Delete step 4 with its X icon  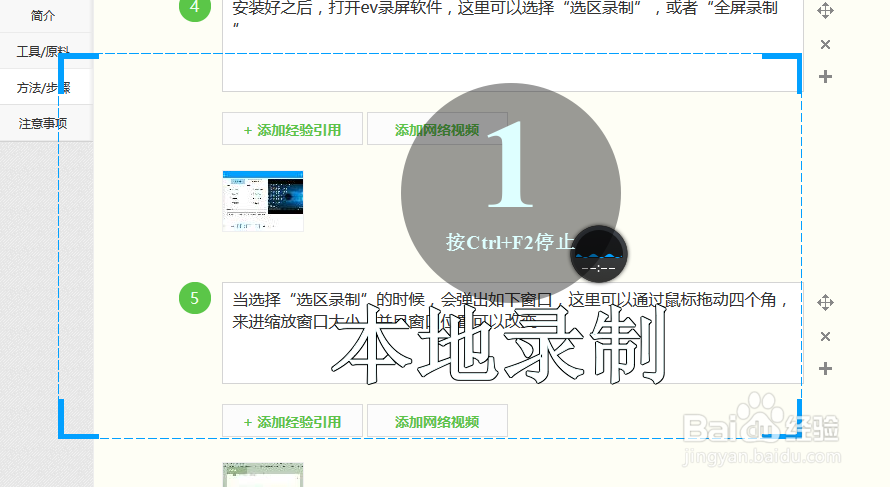pos(825,44)
